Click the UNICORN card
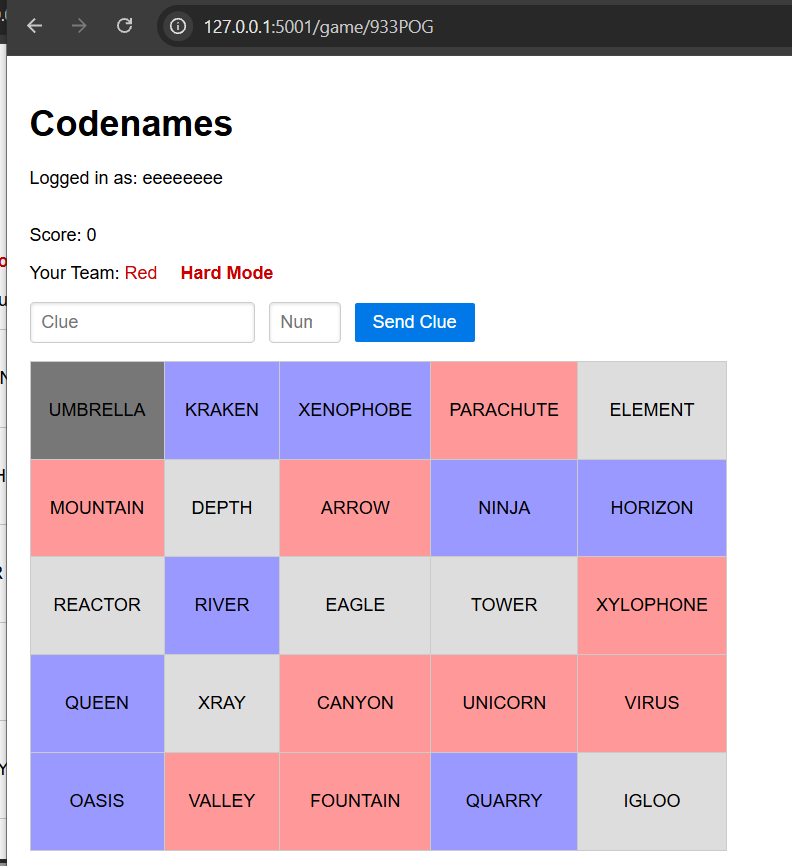The image size is (792, 866). click(504, 703)
